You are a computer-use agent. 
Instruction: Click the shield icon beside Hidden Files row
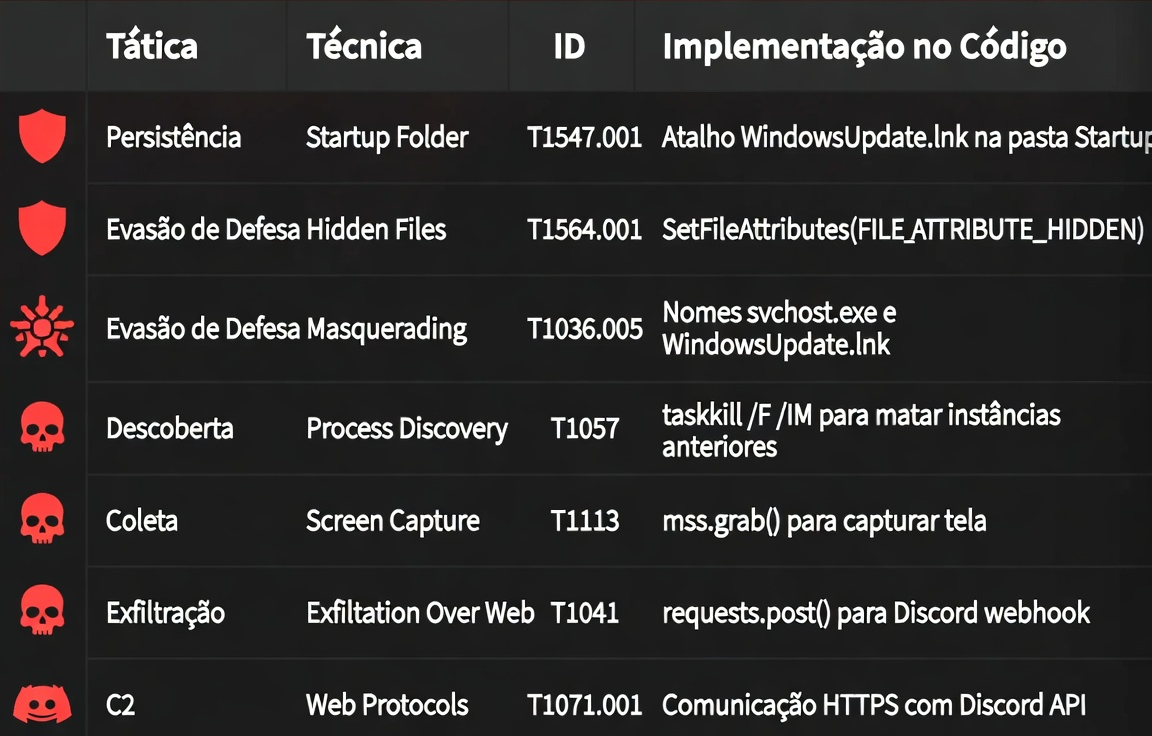(42, 229)
